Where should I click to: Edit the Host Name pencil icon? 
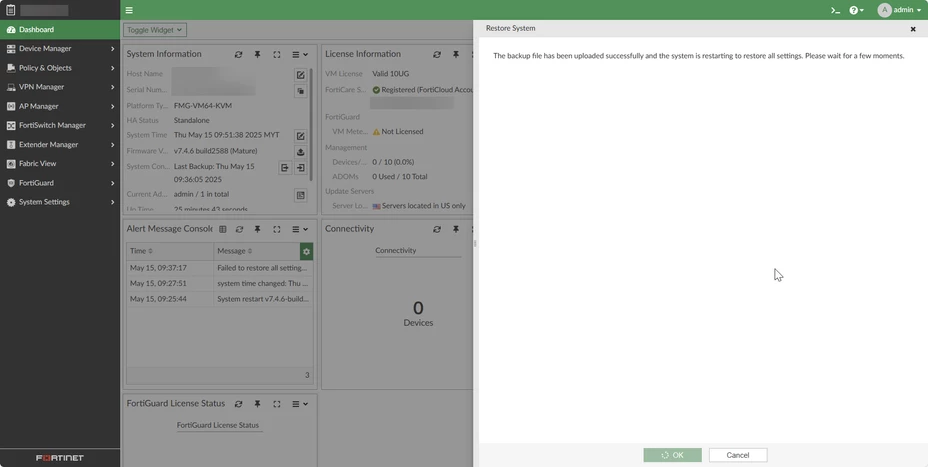301,75
